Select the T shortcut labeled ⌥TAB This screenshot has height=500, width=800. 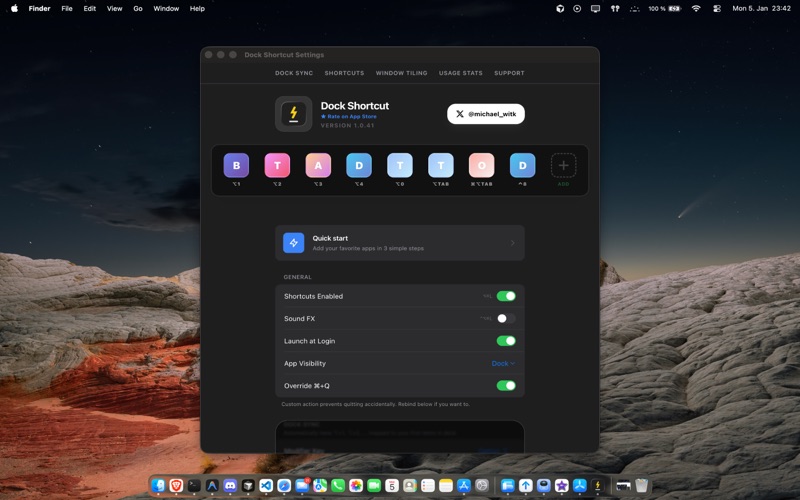441,165
